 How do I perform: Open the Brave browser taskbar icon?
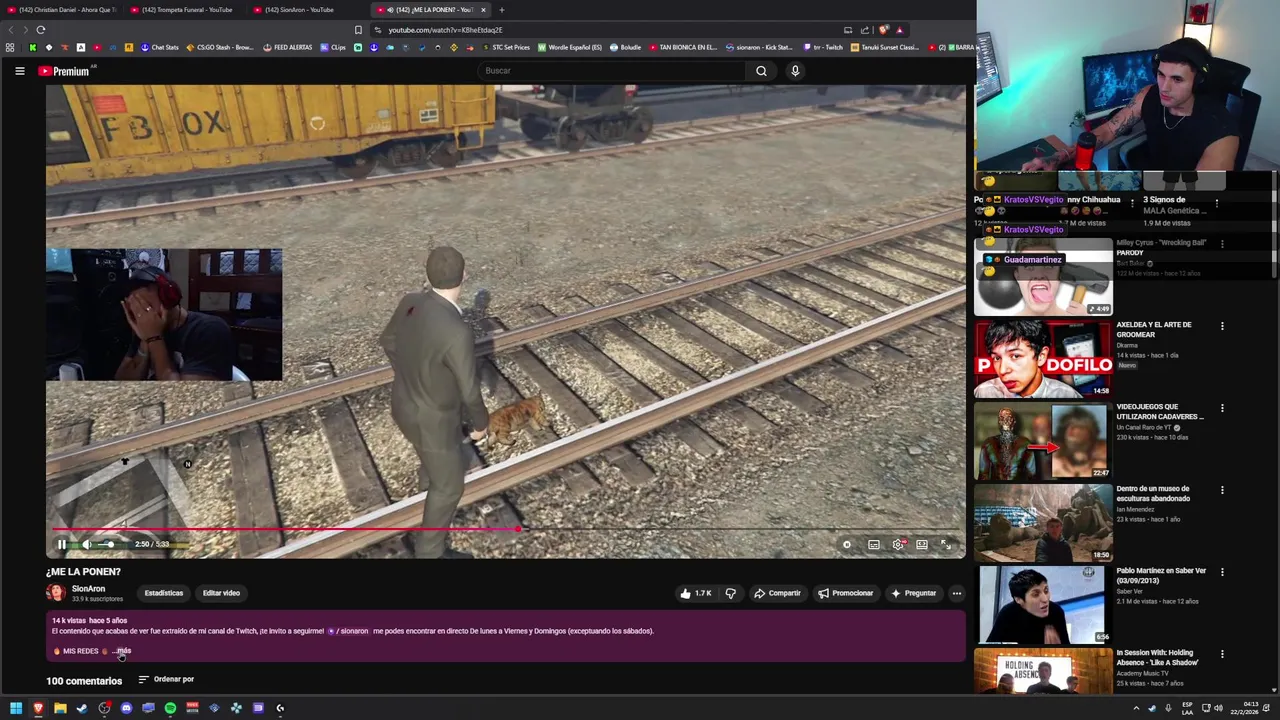pyautogui.click(x=38, y=708)
